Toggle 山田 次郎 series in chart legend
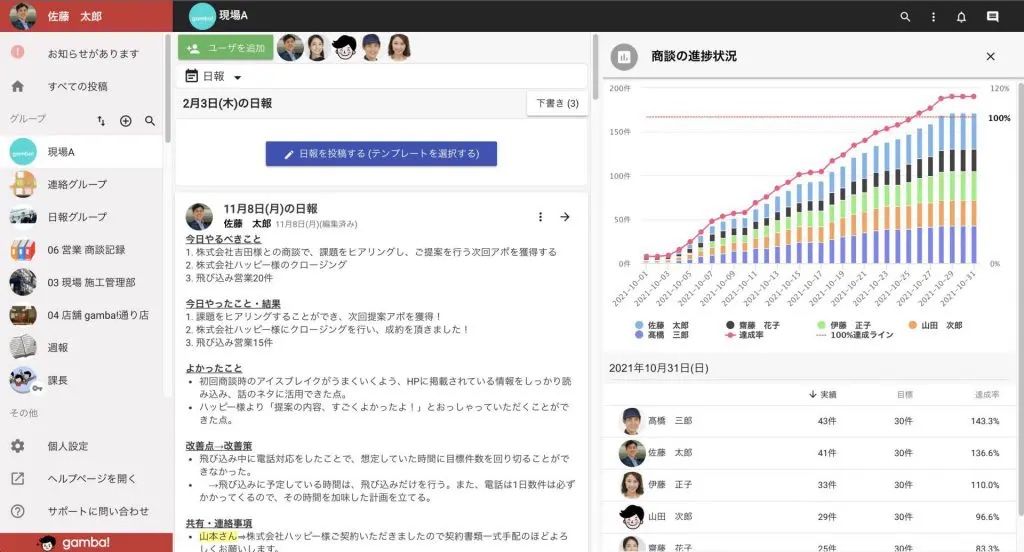Viewport: 1024px width, 552px height. tap(935, 325)
